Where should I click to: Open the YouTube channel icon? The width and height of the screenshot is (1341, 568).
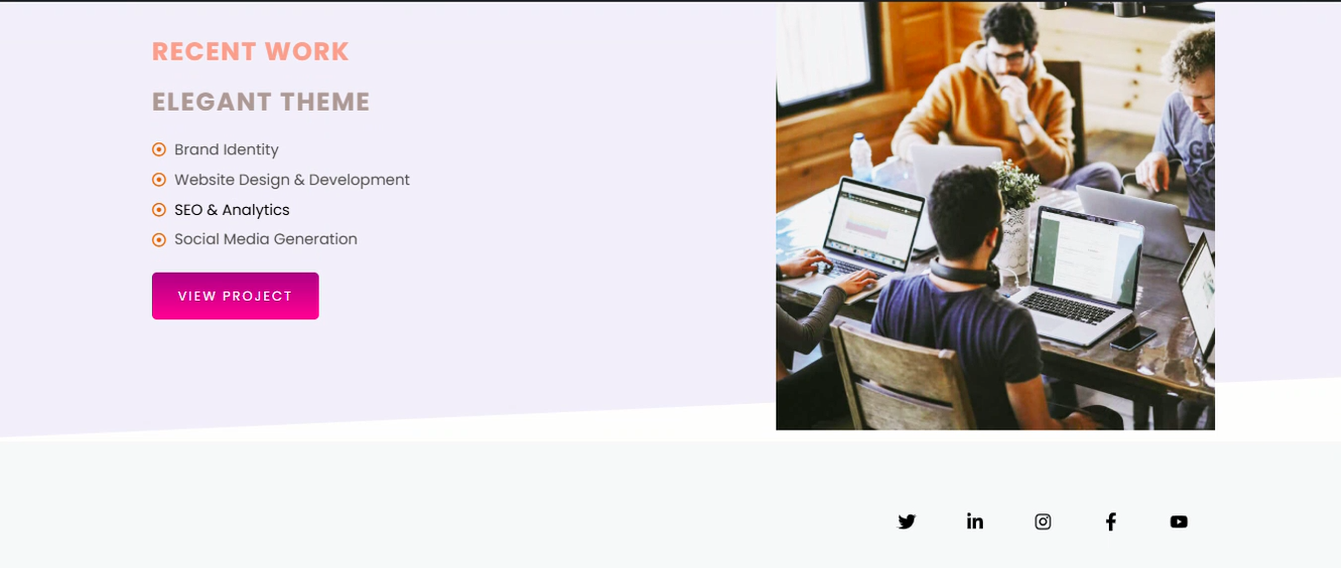[x=1179, y=521]
